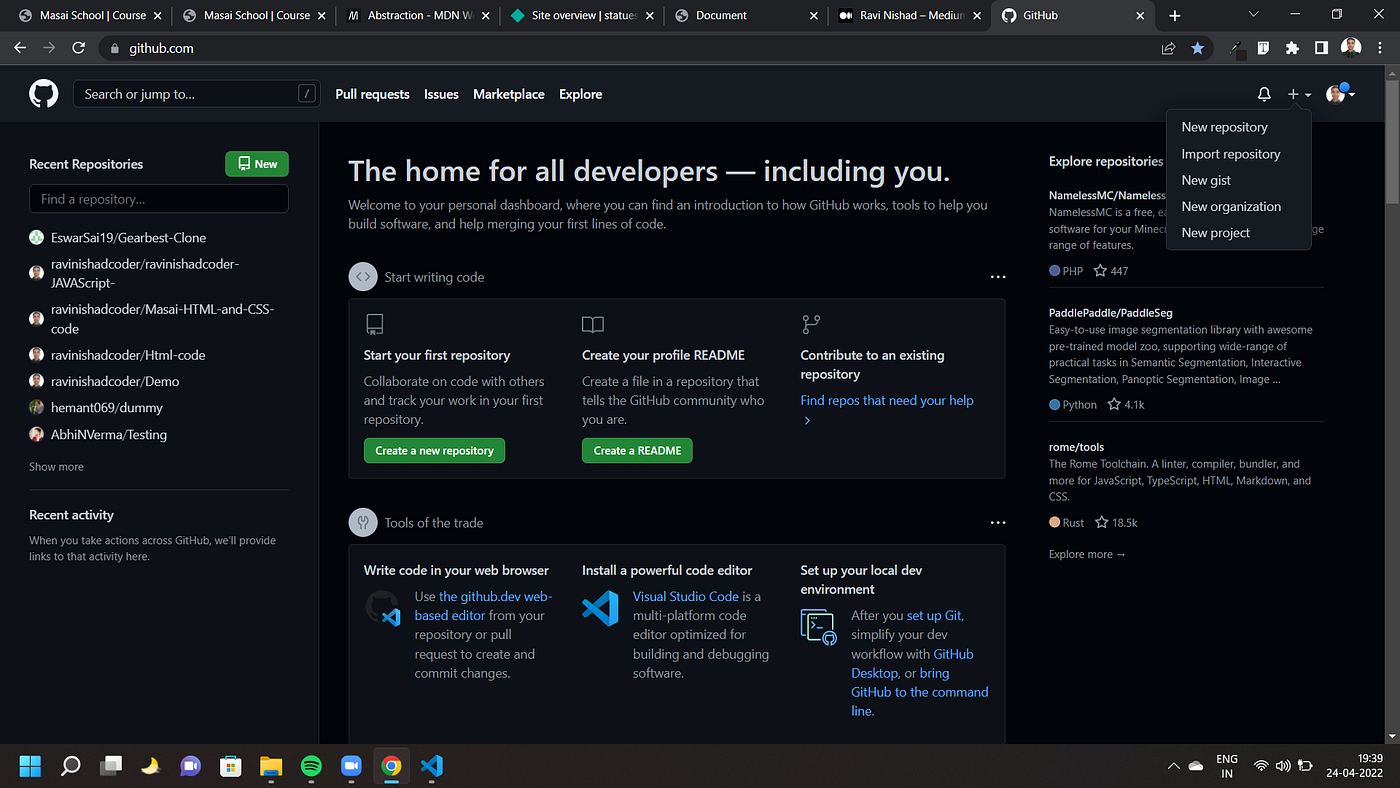The height and width of the screenshot is (788, 1400).
Task: Click the Create a README button
Action: (637, 450)
